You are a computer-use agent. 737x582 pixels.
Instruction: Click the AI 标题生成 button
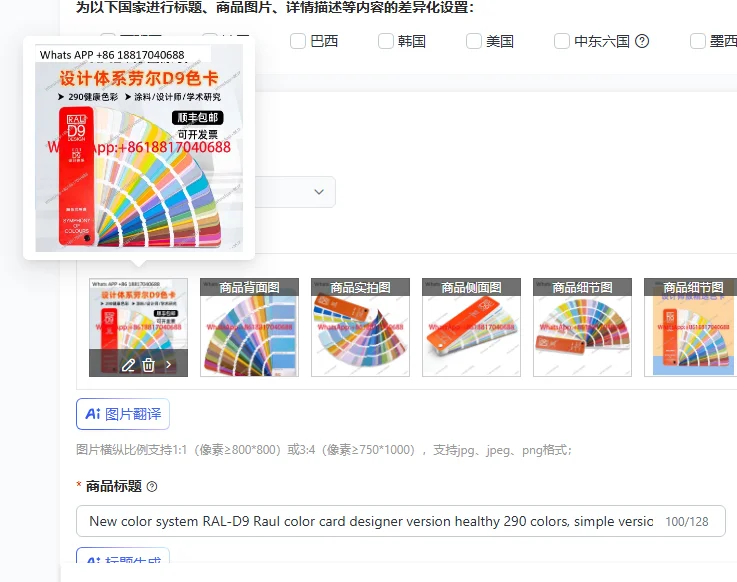pyautogui.click(x=123, y=556)
